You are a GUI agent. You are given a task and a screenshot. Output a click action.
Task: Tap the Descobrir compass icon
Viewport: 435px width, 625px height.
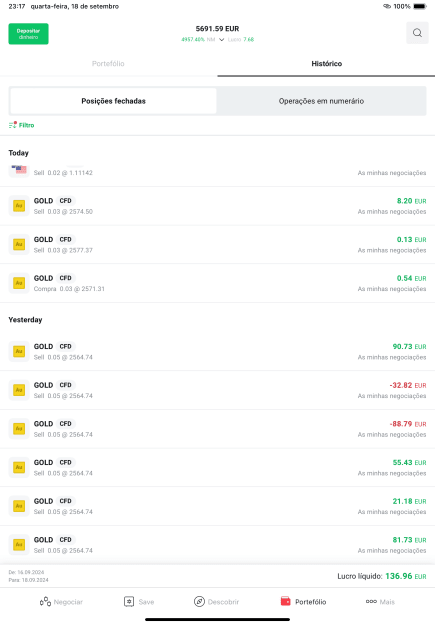[199, 601]
